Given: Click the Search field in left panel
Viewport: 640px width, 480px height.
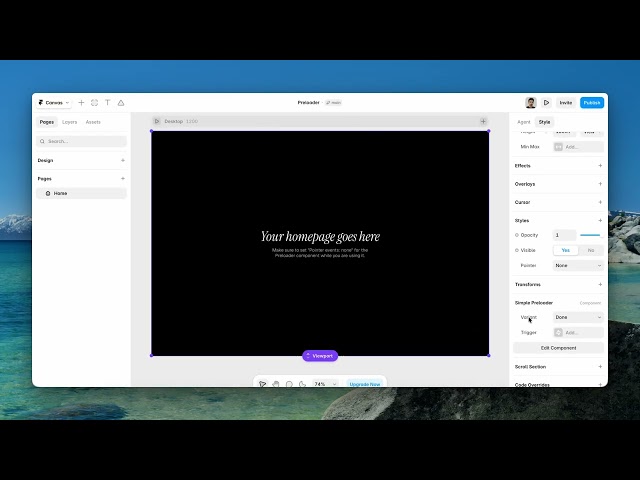Looking at the screenshot, I should pyautogui.click(x=81, y=141).
